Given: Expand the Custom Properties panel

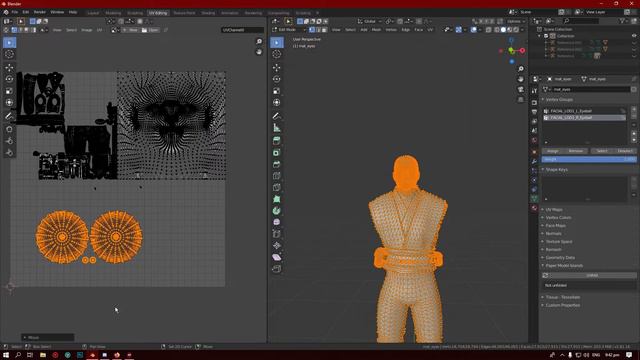Looking at the screenshot, I should point(561,305).
